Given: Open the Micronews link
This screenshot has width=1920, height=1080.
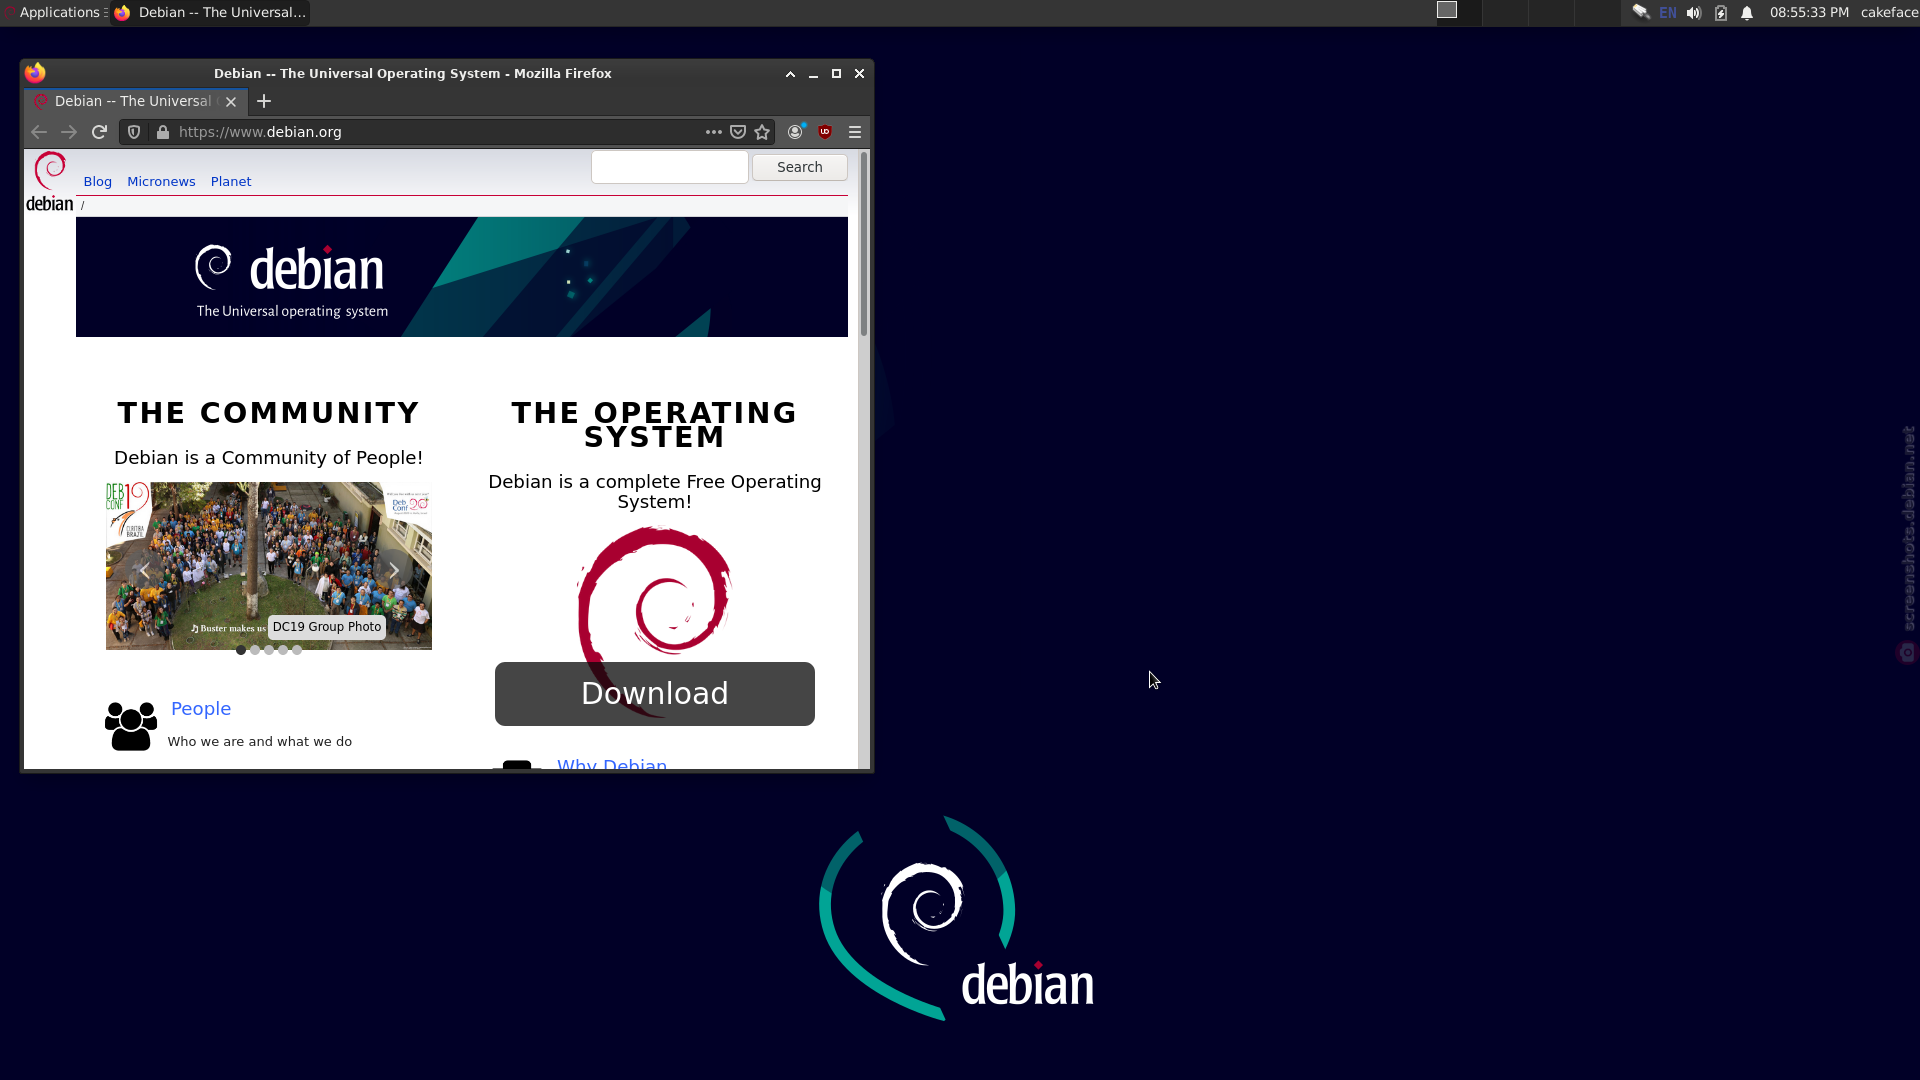Looking at the screenshot, I should pyautogui.click(x=161, y=182).
